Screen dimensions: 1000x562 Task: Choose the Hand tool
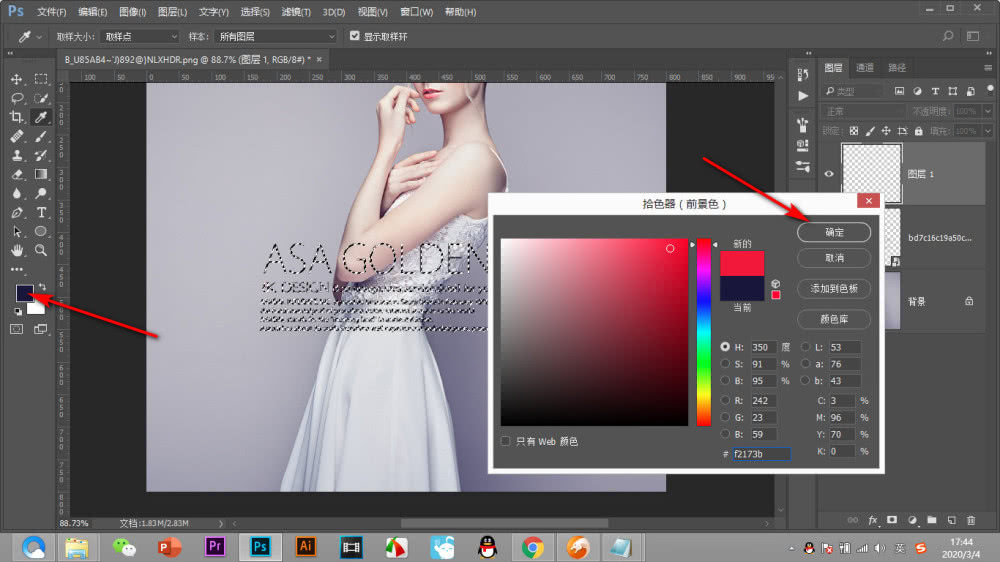(17, 250)
